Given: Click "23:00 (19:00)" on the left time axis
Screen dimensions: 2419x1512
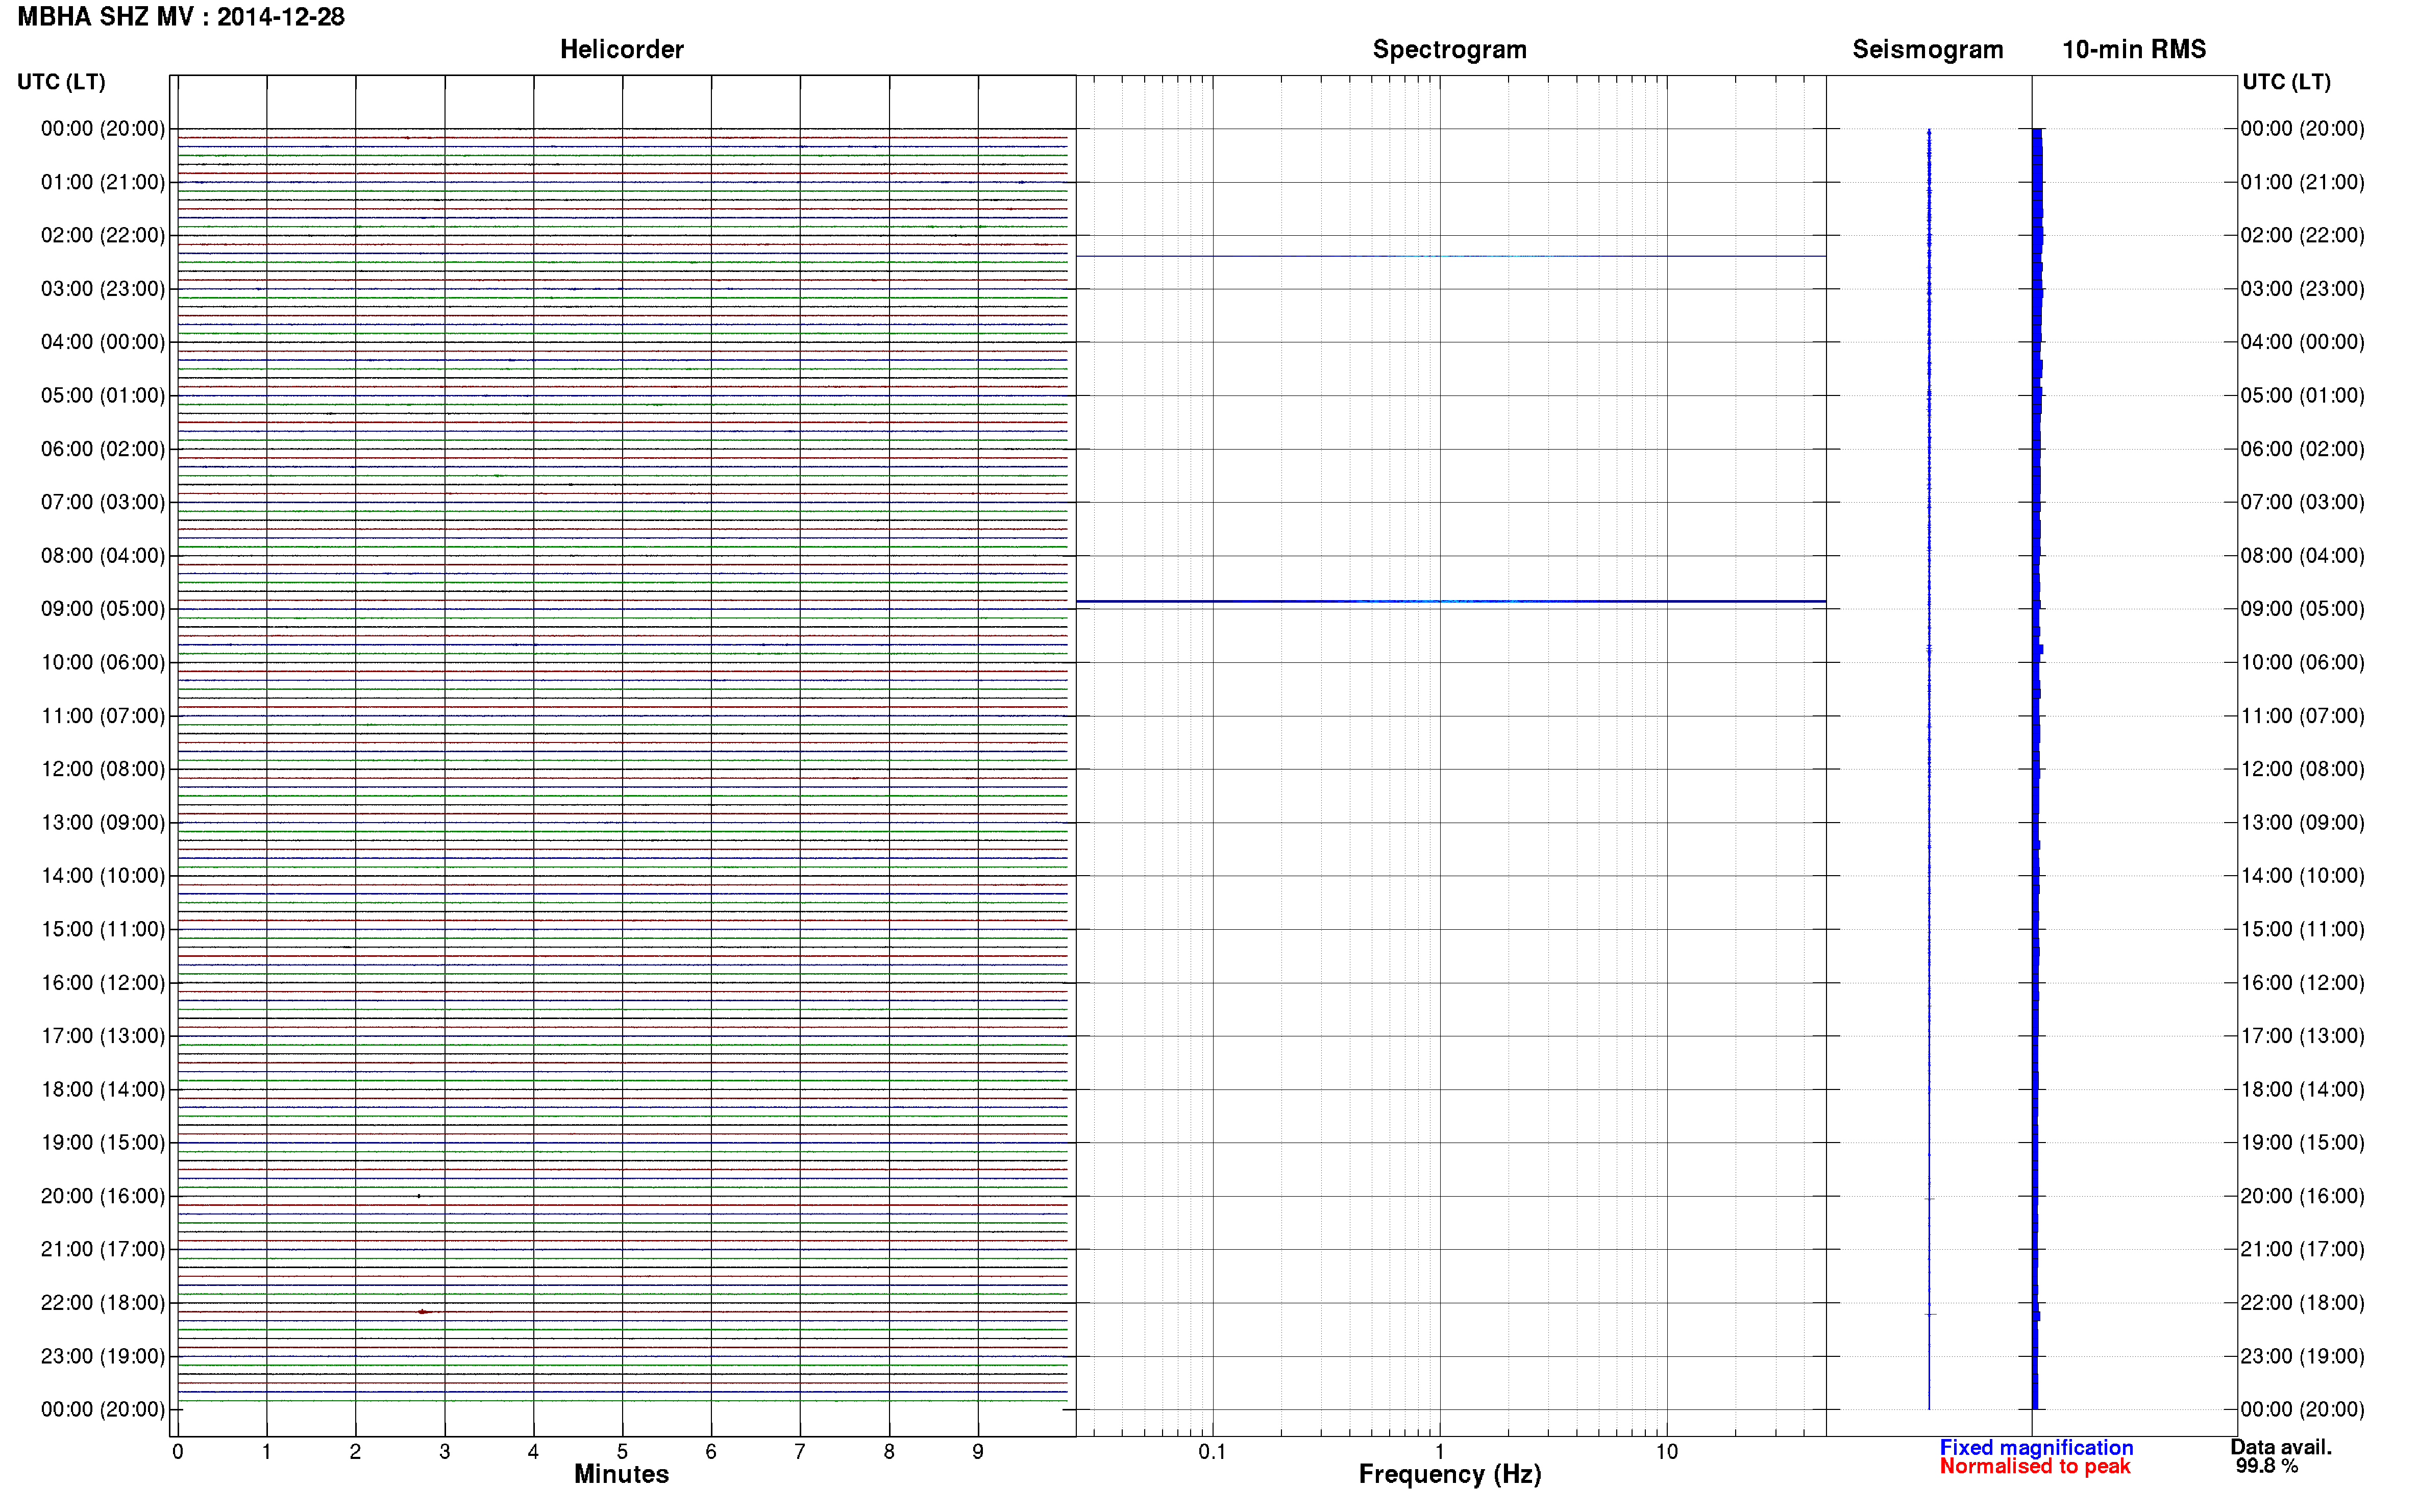Looking at the screenshot, I should [103, 1356].
